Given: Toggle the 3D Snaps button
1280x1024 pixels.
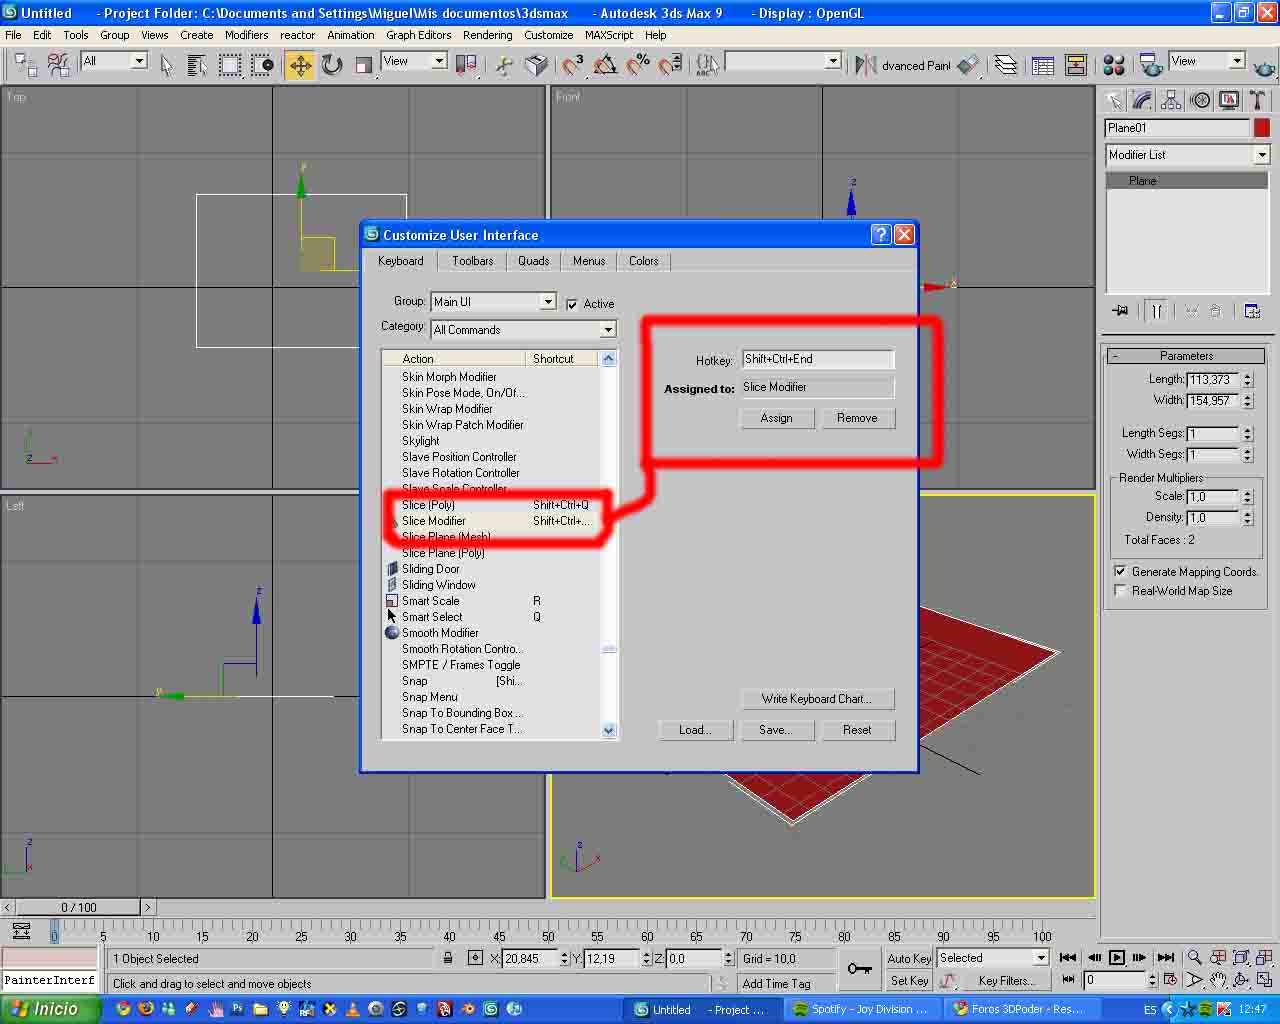Looking at the screenshot, I should pyautogui.click(x=574, y=65).
